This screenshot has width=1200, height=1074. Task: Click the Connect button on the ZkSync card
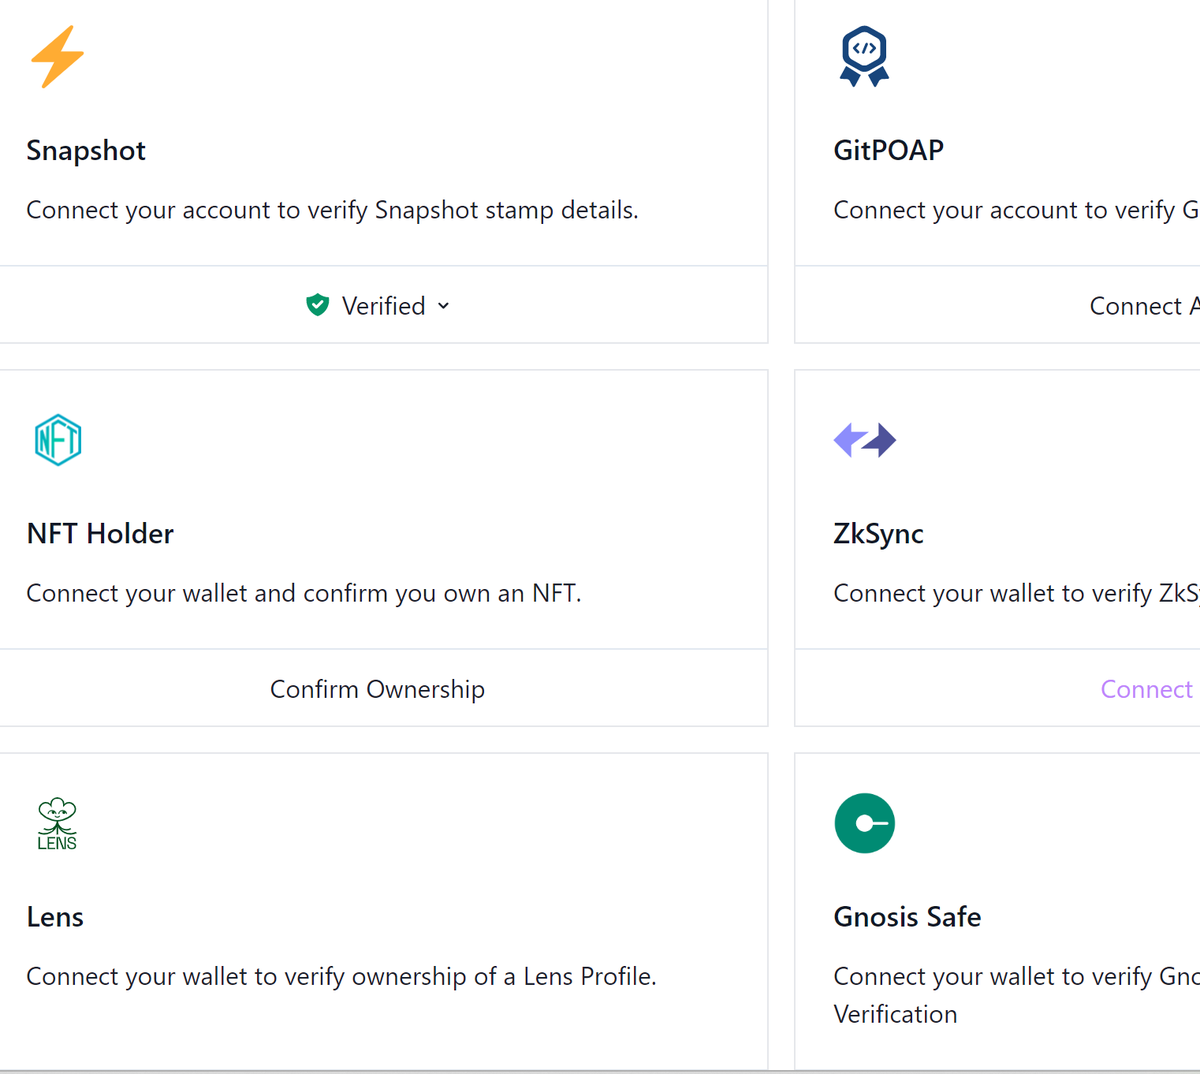pos(1147,689)
